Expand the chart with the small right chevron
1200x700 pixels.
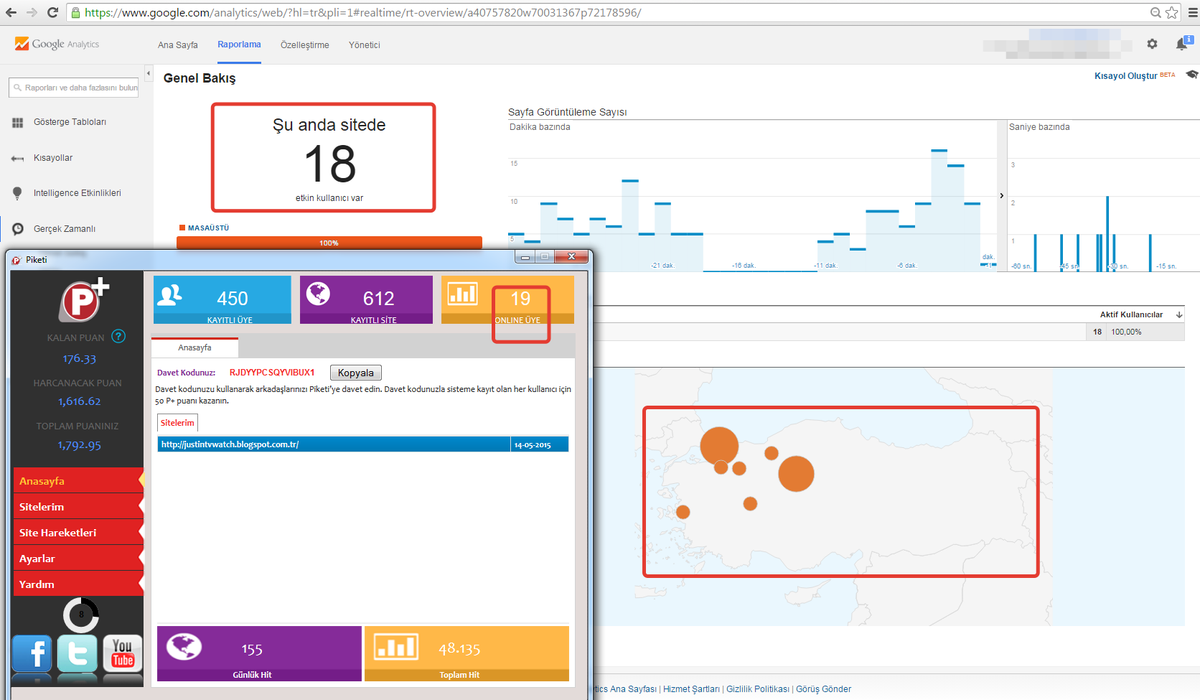pos(1001,195)
